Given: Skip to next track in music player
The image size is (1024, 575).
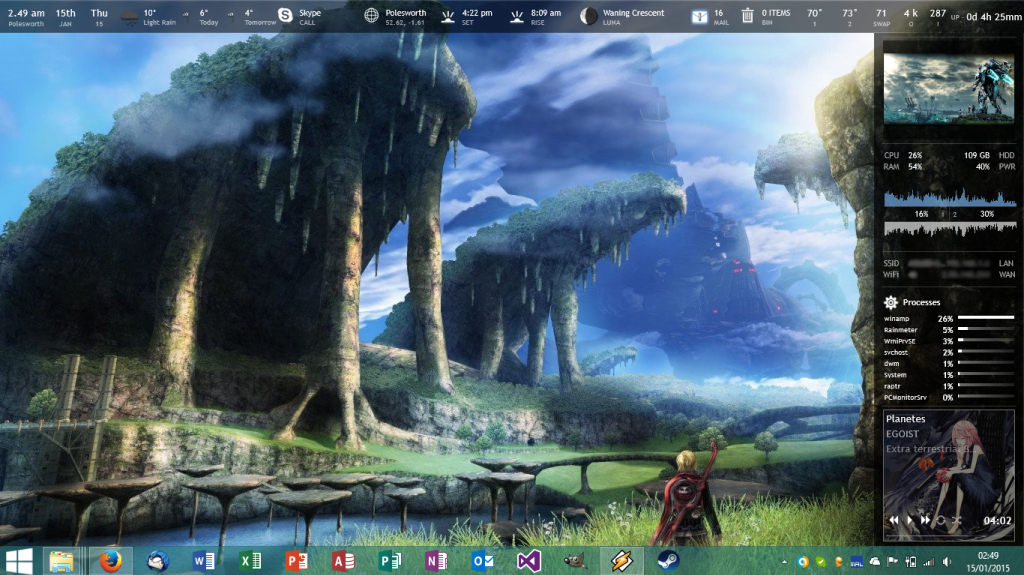Looking at the screenshot, I should click(925, 520).
